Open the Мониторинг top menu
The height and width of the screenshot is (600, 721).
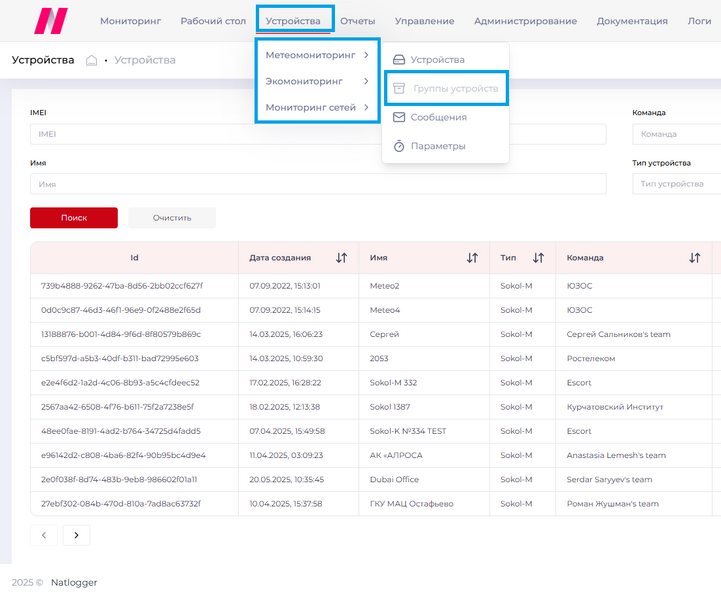click(131, 21)
